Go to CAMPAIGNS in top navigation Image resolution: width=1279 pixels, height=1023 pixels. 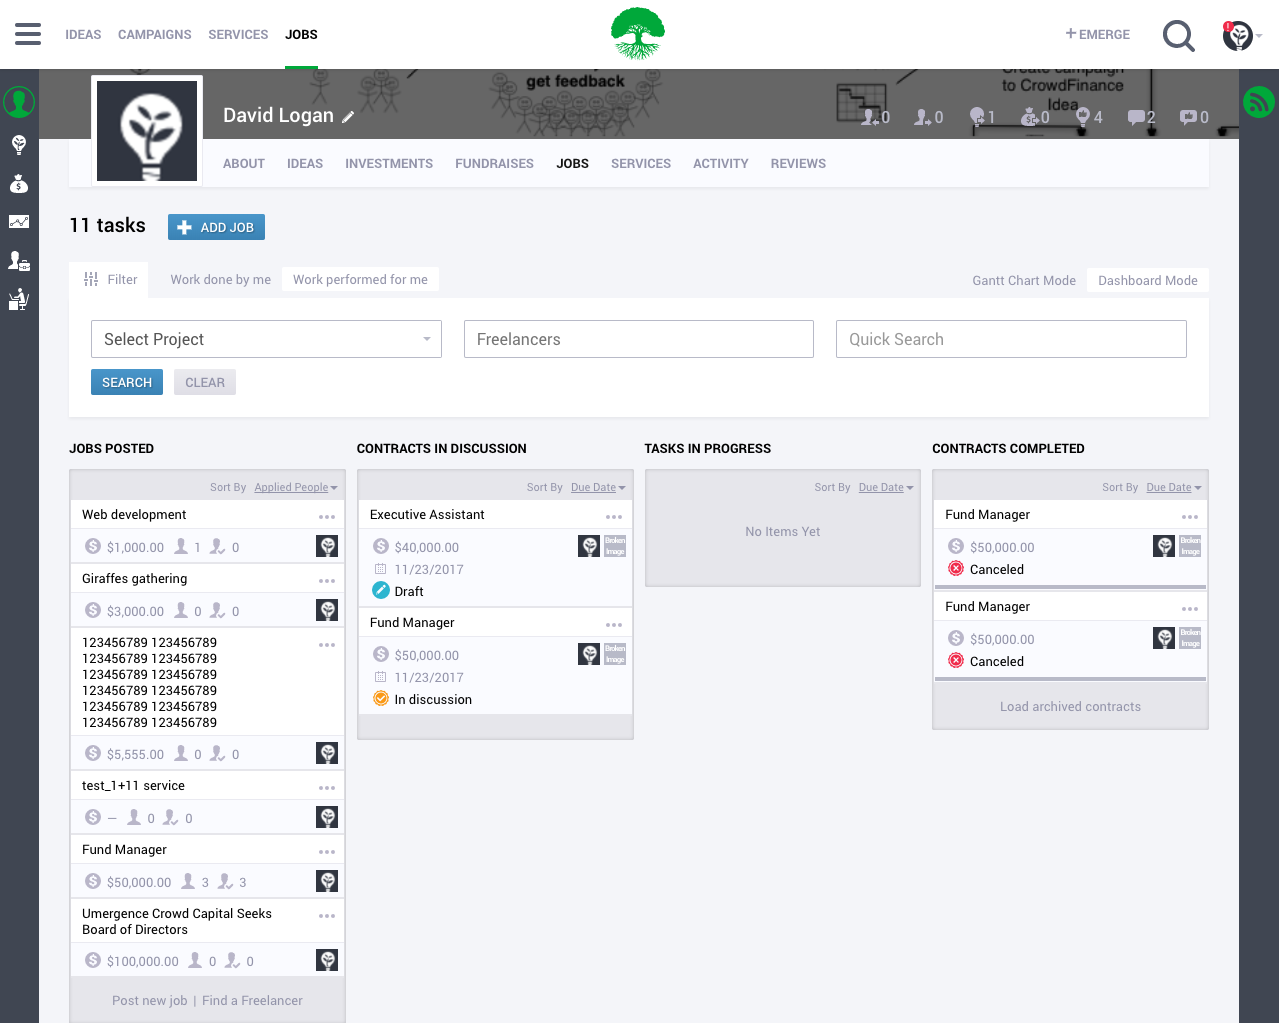point(155,35)
